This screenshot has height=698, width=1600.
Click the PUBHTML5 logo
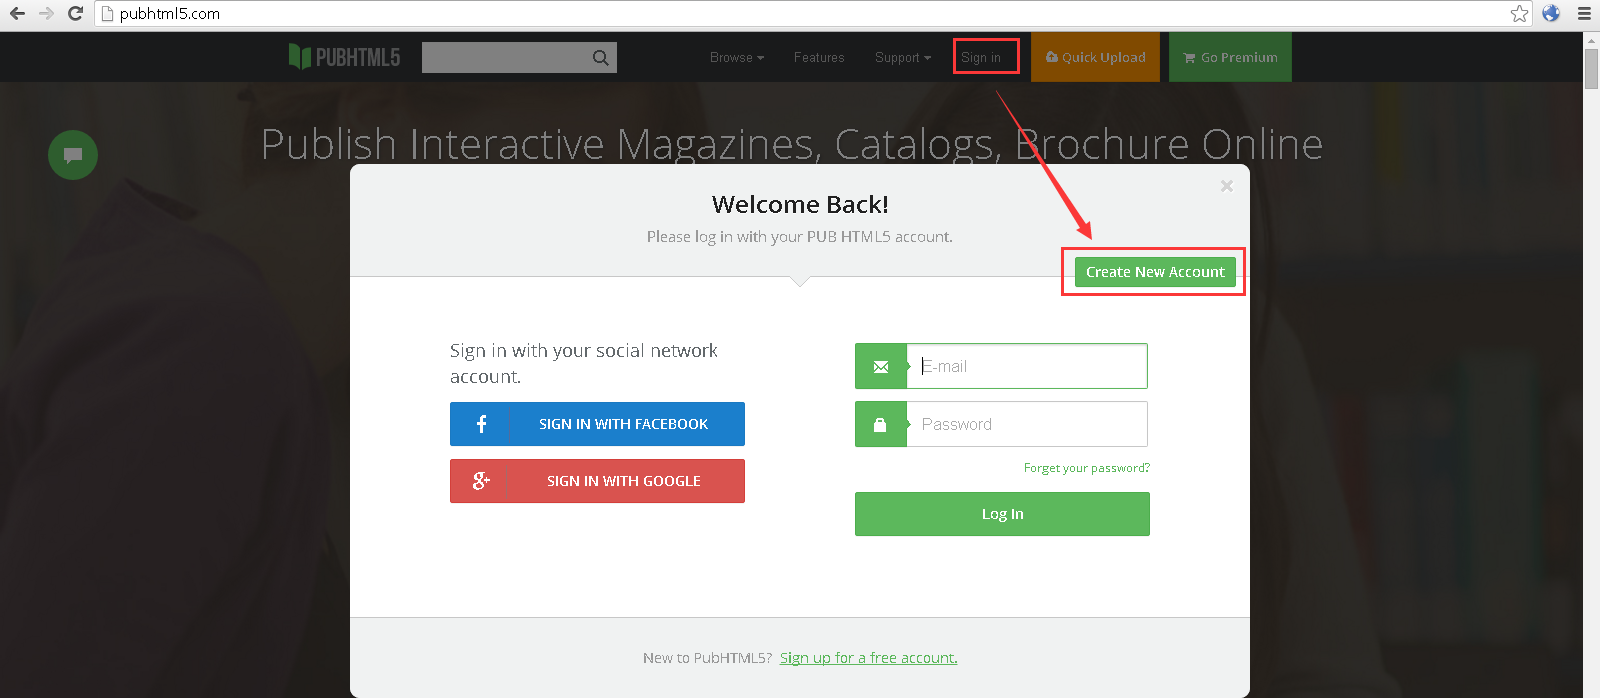coord(344,57)
